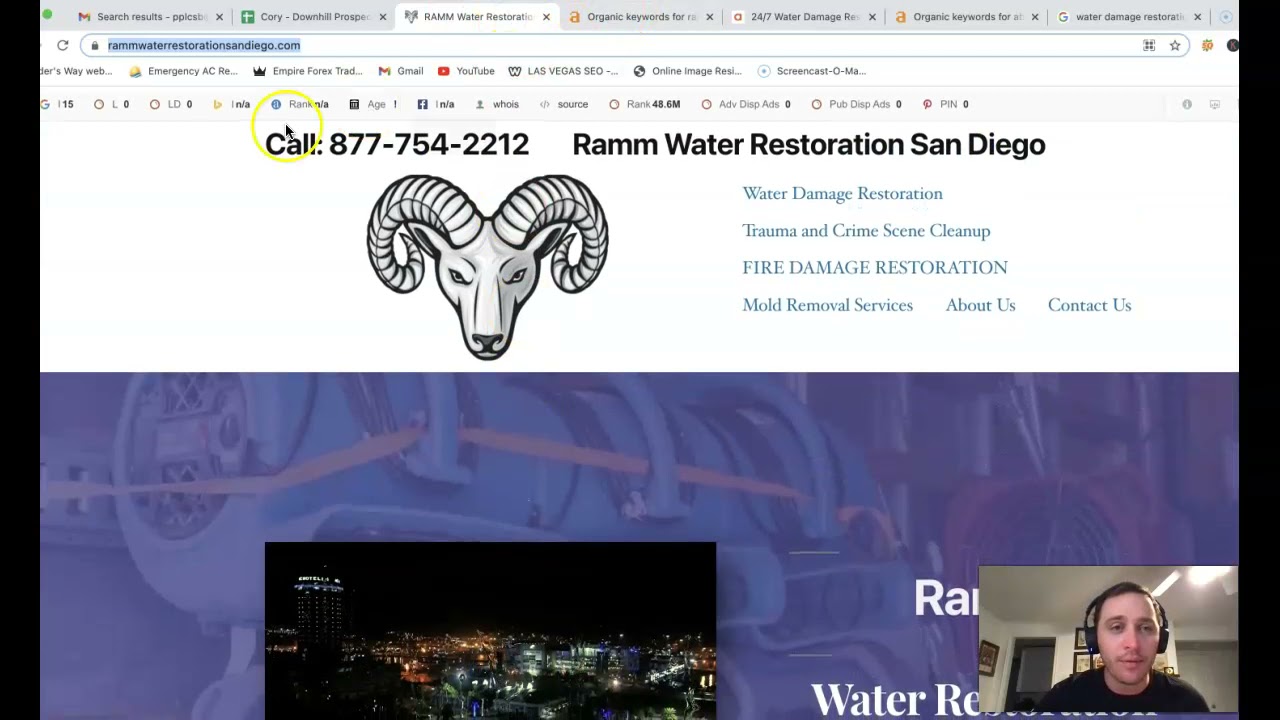Click the blue Rank n/a metric

[x=299, y=104]
